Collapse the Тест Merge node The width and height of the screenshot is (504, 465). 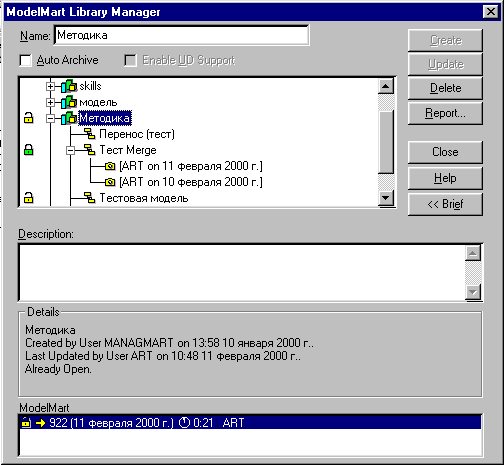70,150
